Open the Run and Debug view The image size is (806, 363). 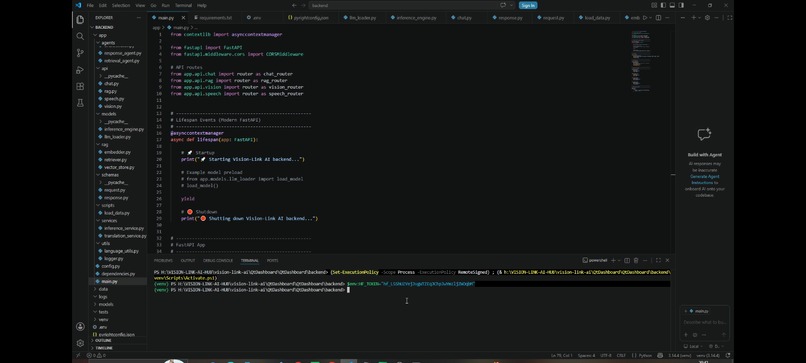(x=80, y=70)
